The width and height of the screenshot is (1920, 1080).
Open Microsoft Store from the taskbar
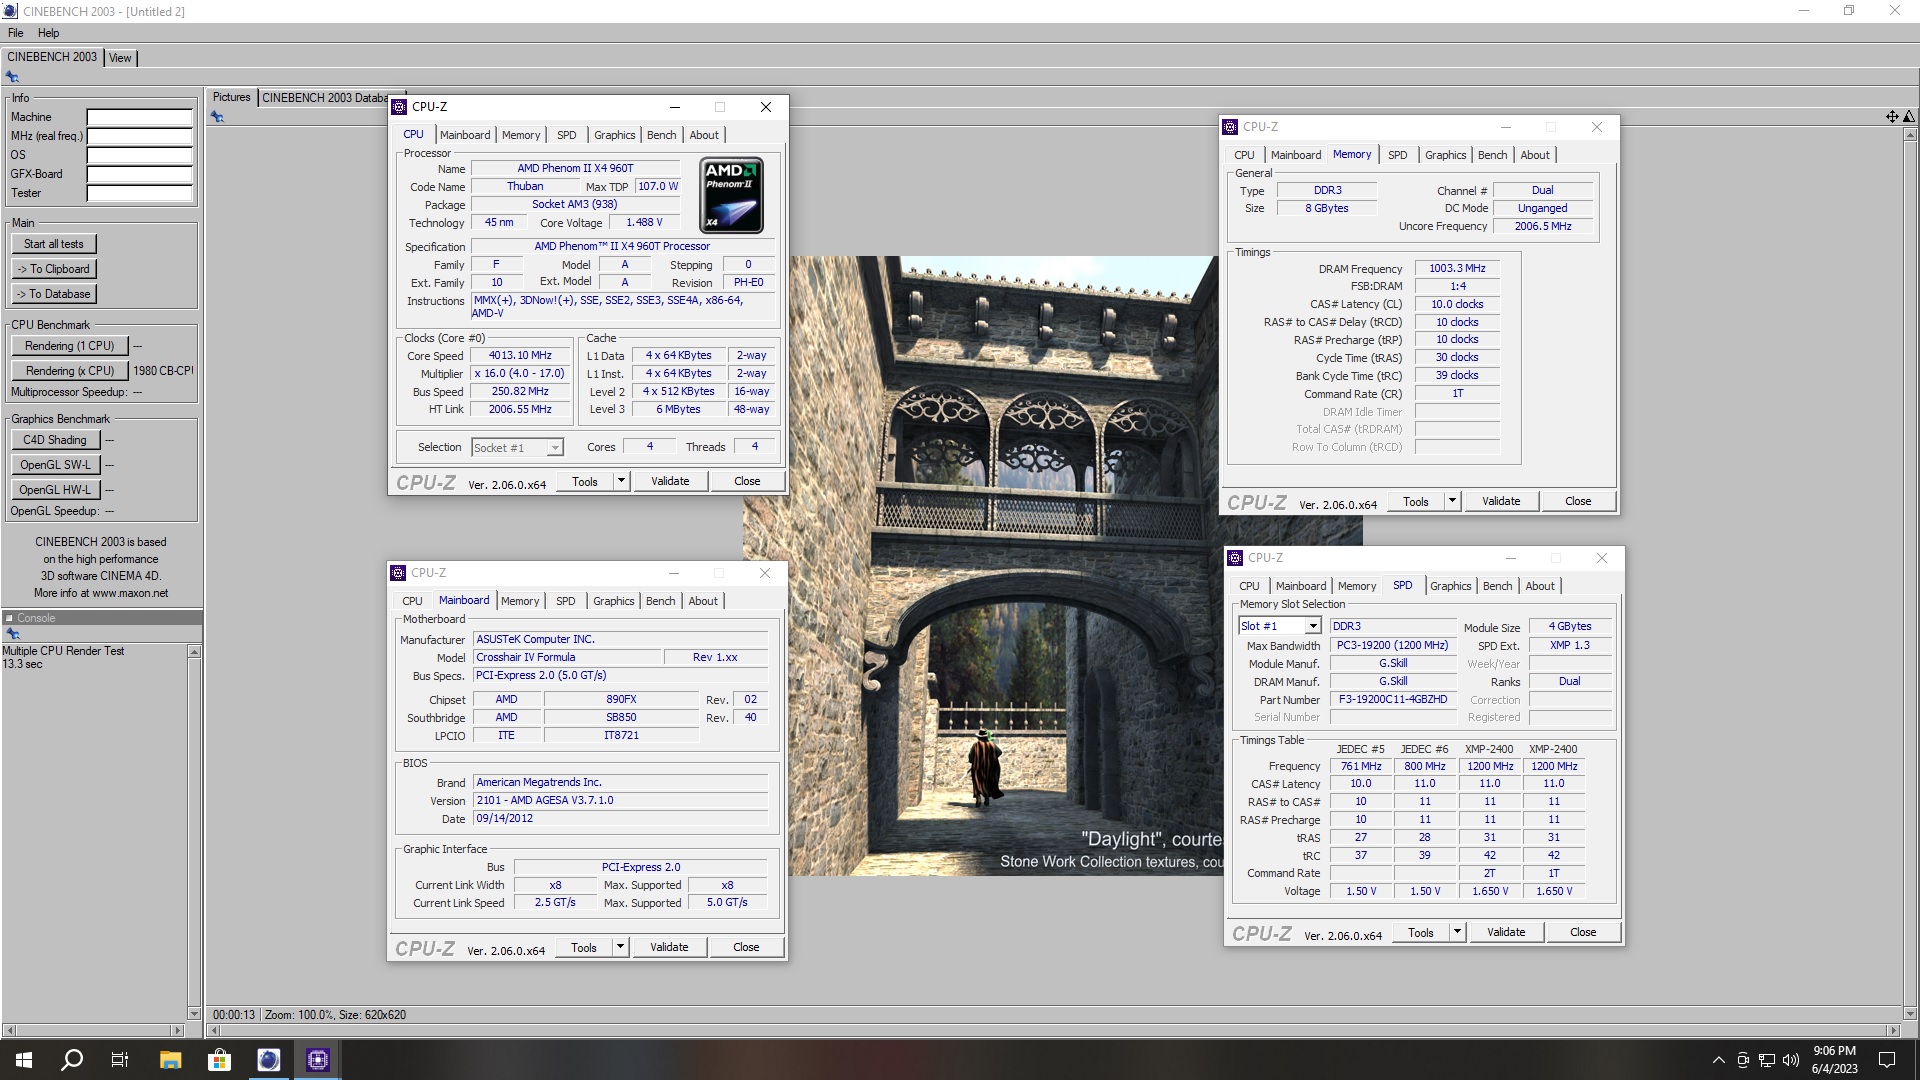[219, 1060]
